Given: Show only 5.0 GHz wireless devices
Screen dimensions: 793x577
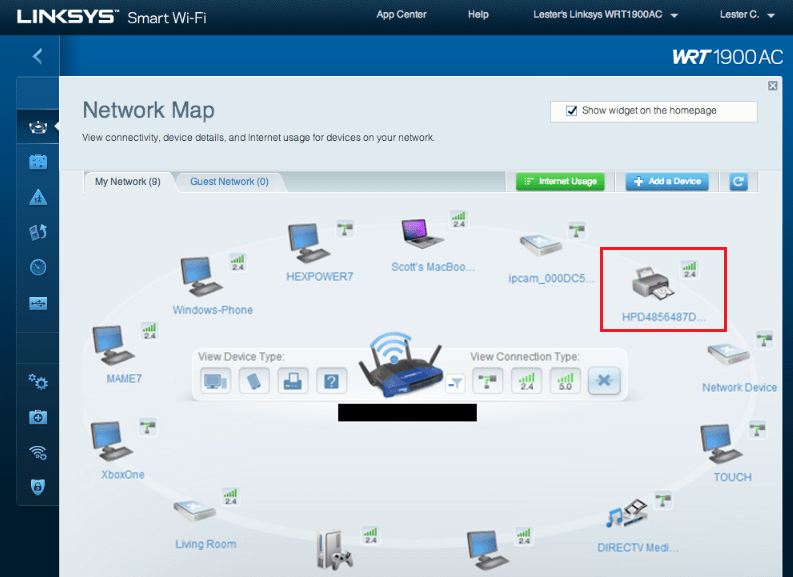Looking at the screenshot, I should pos(565,380).
